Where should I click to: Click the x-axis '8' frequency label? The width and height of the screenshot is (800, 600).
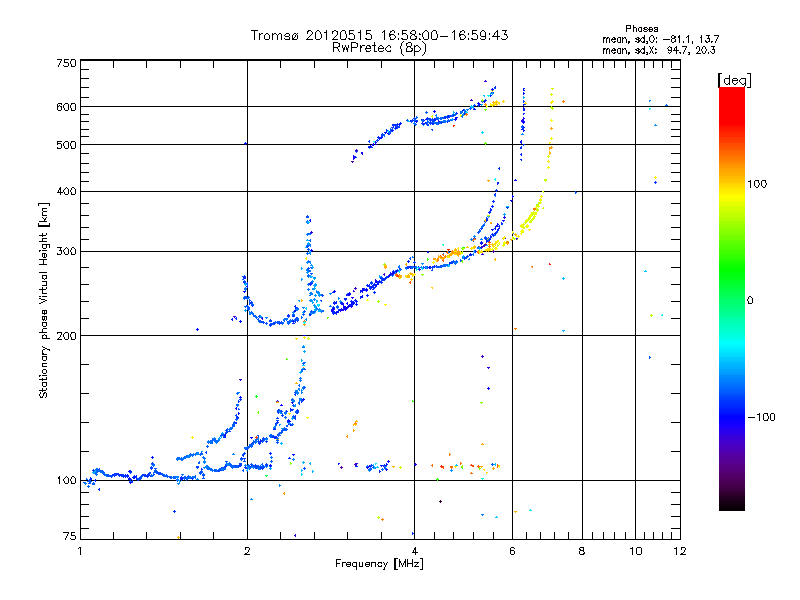click(582, 551)
